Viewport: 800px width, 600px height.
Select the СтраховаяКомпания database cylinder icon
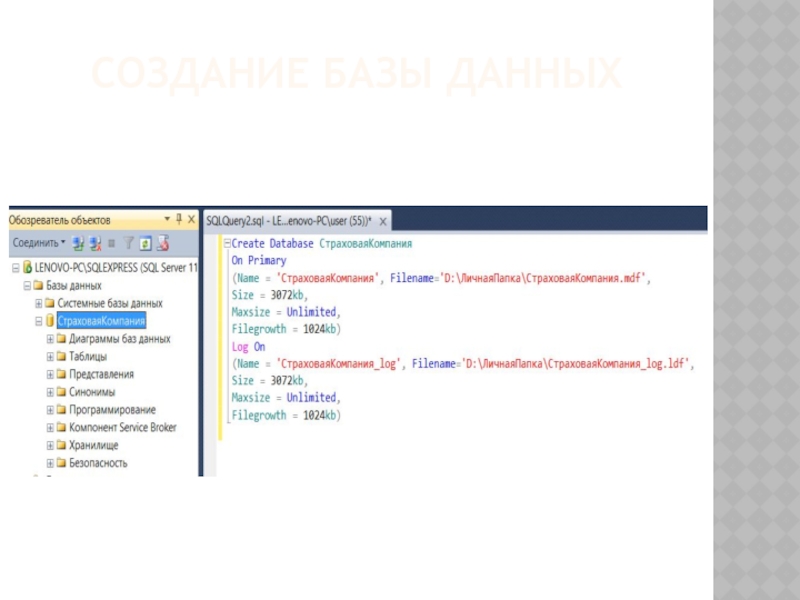point(50,321)
